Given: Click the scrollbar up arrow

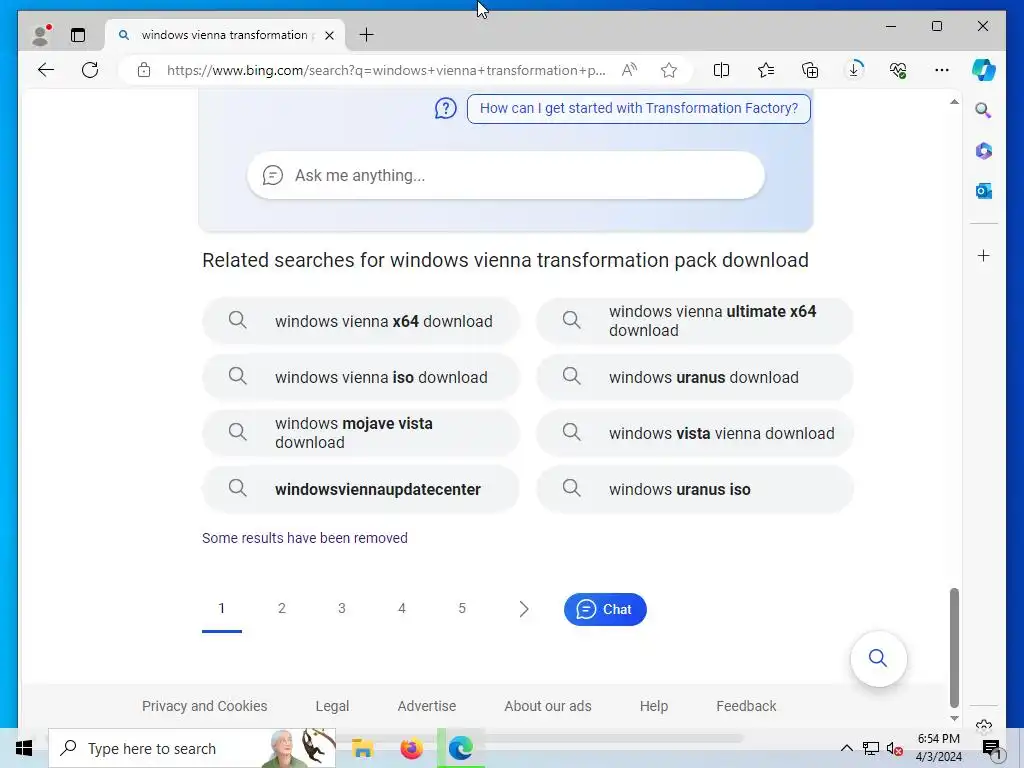Looking at the screenshot, I should tap(954, 102).
